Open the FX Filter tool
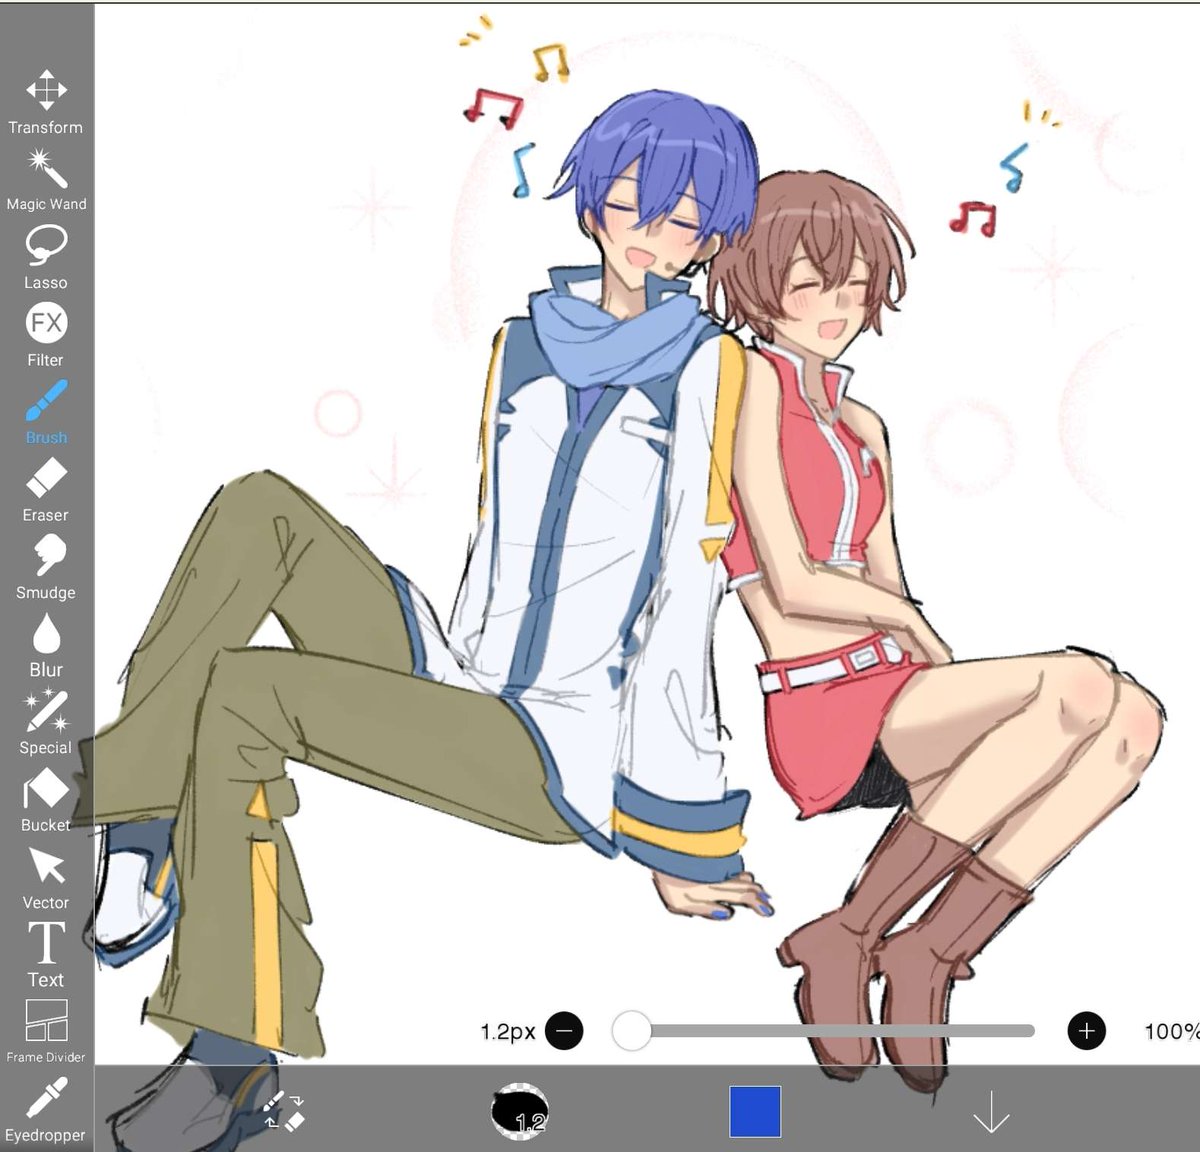 tap(46, 334)
